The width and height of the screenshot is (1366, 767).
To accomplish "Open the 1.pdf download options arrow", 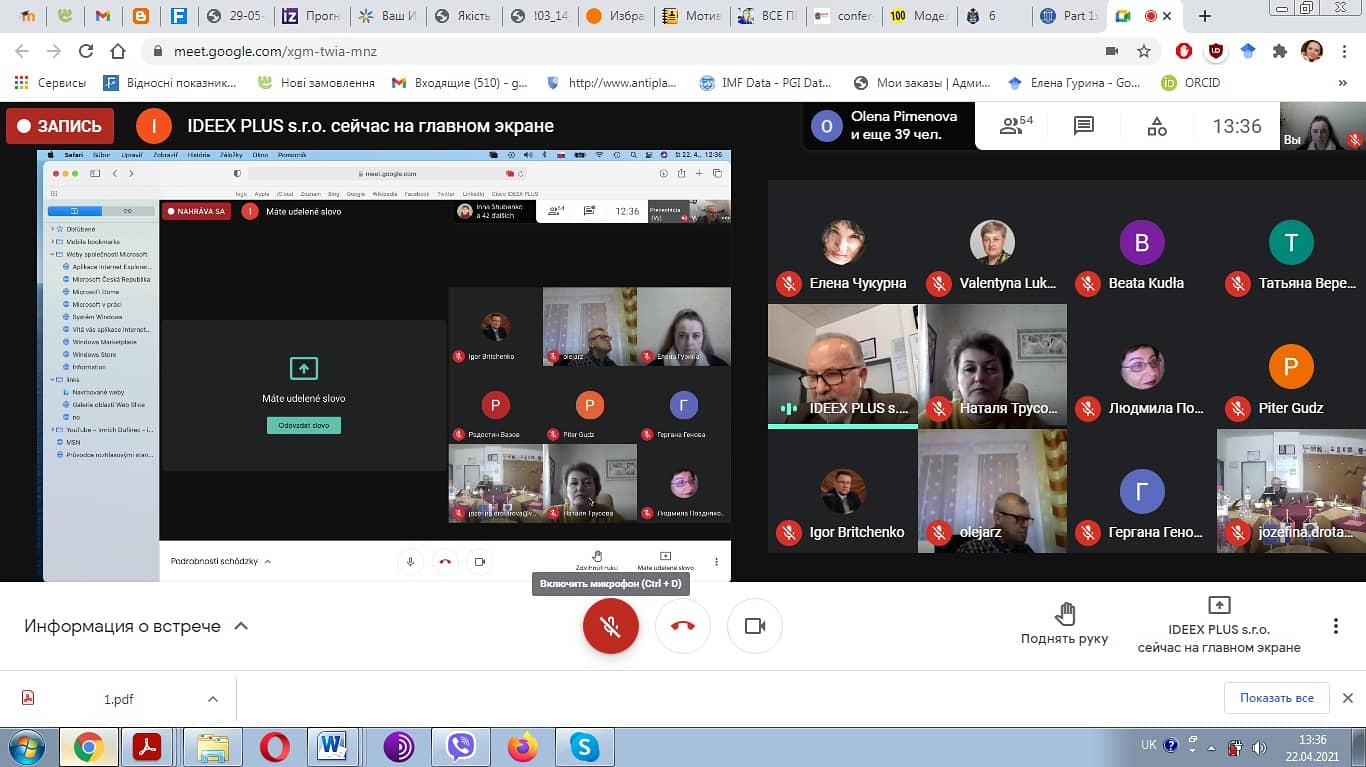I will [212, 699].
